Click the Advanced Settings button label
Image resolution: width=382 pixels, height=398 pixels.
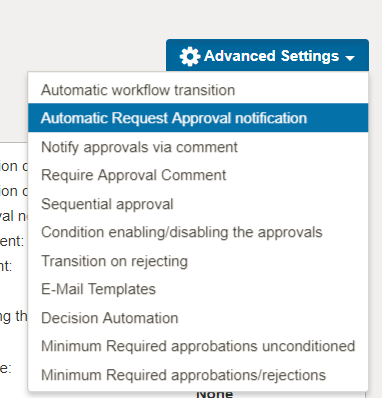click(271, 56)
